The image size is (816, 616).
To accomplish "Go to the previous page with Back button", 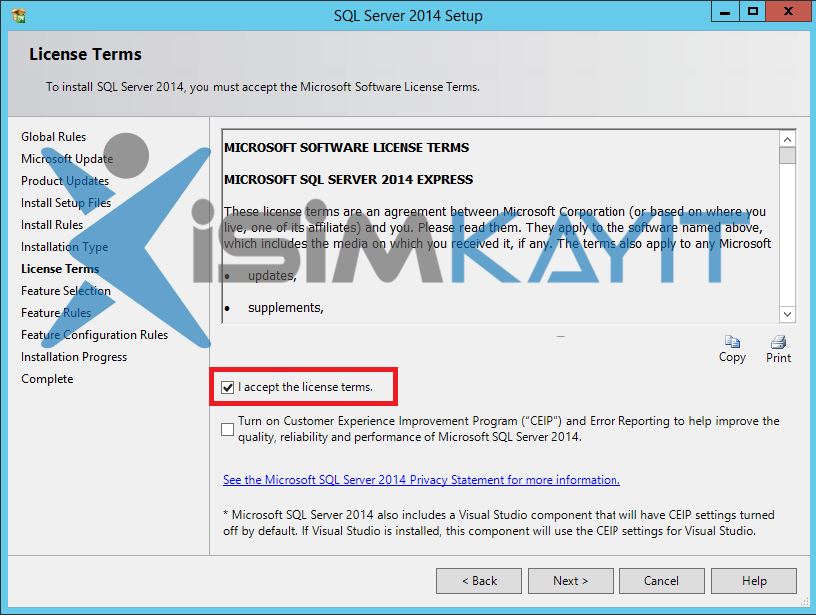I will [x=479, y=581].
